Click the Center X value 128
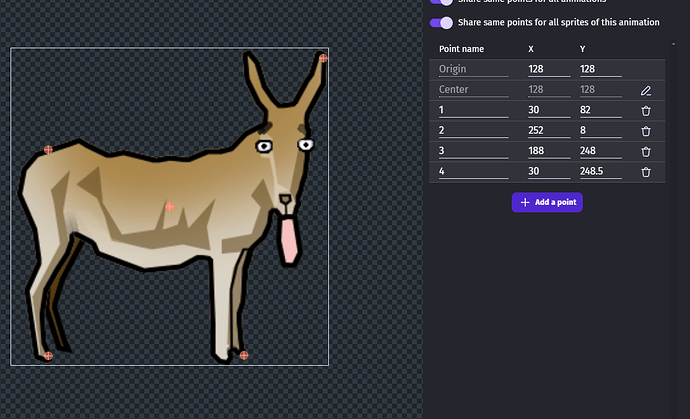690x419 pixels. coord(549,90)
